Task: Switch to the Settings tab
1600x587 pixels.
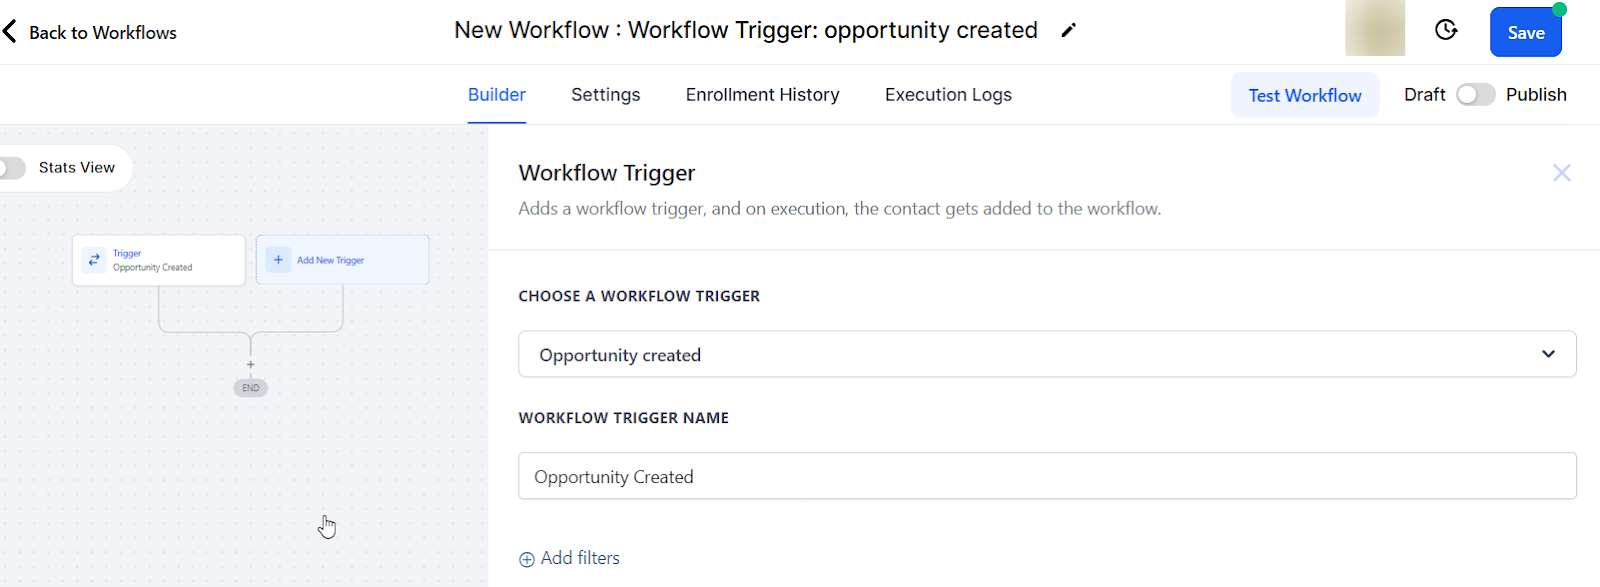Action: coord(606,95)
